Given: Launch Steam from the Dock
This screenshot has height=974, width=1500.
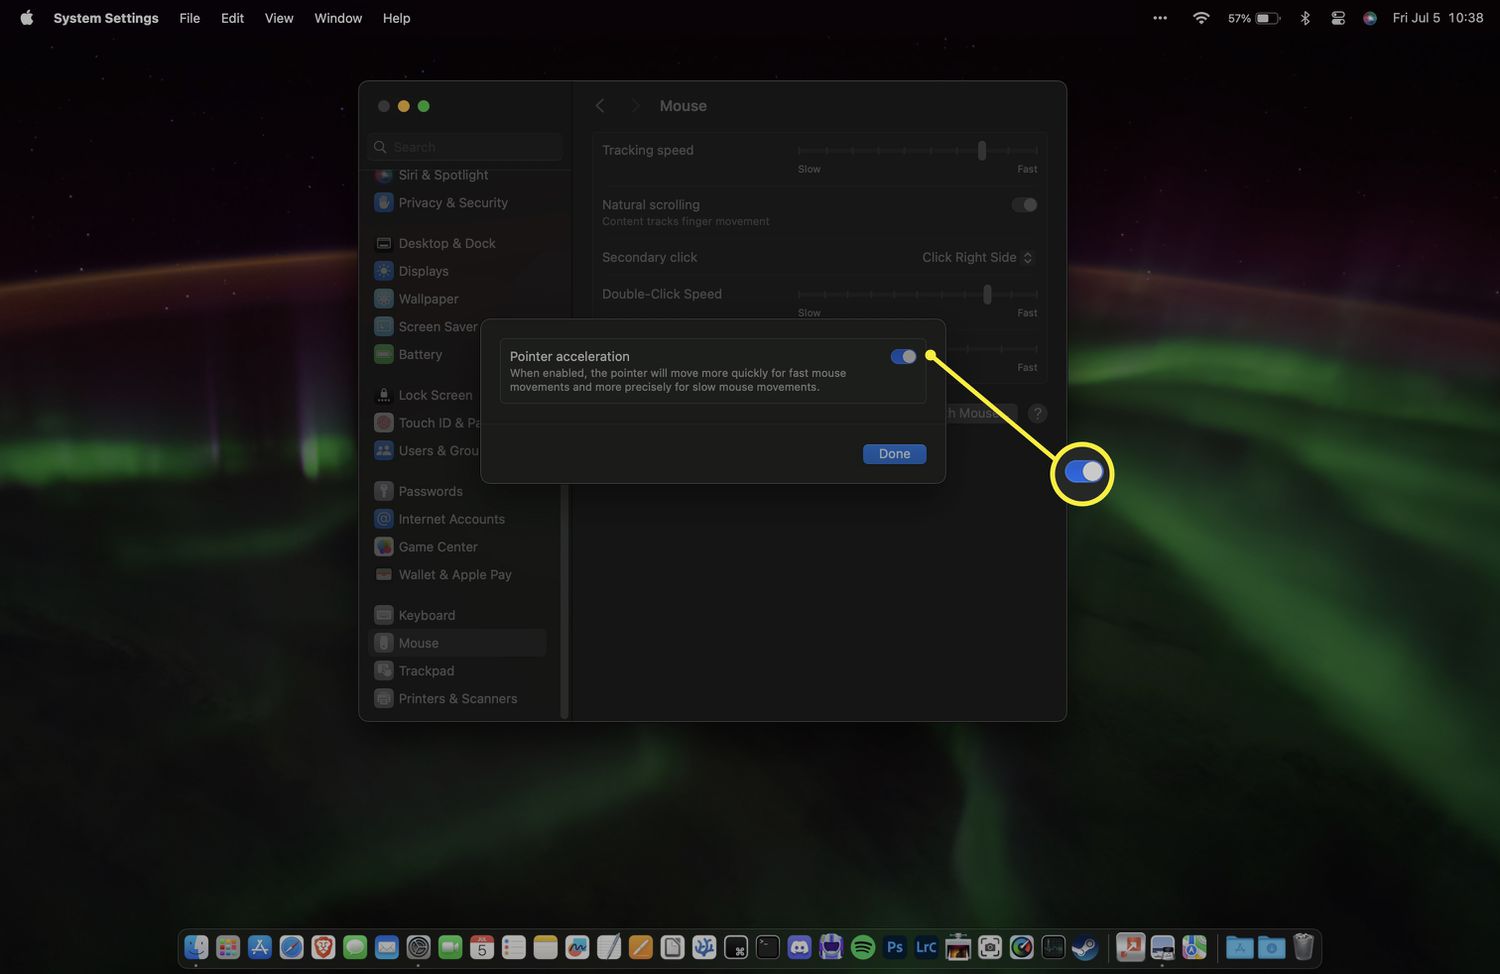Looking at the screenshot, I should pyautogui.click(x=1085, y=947).
